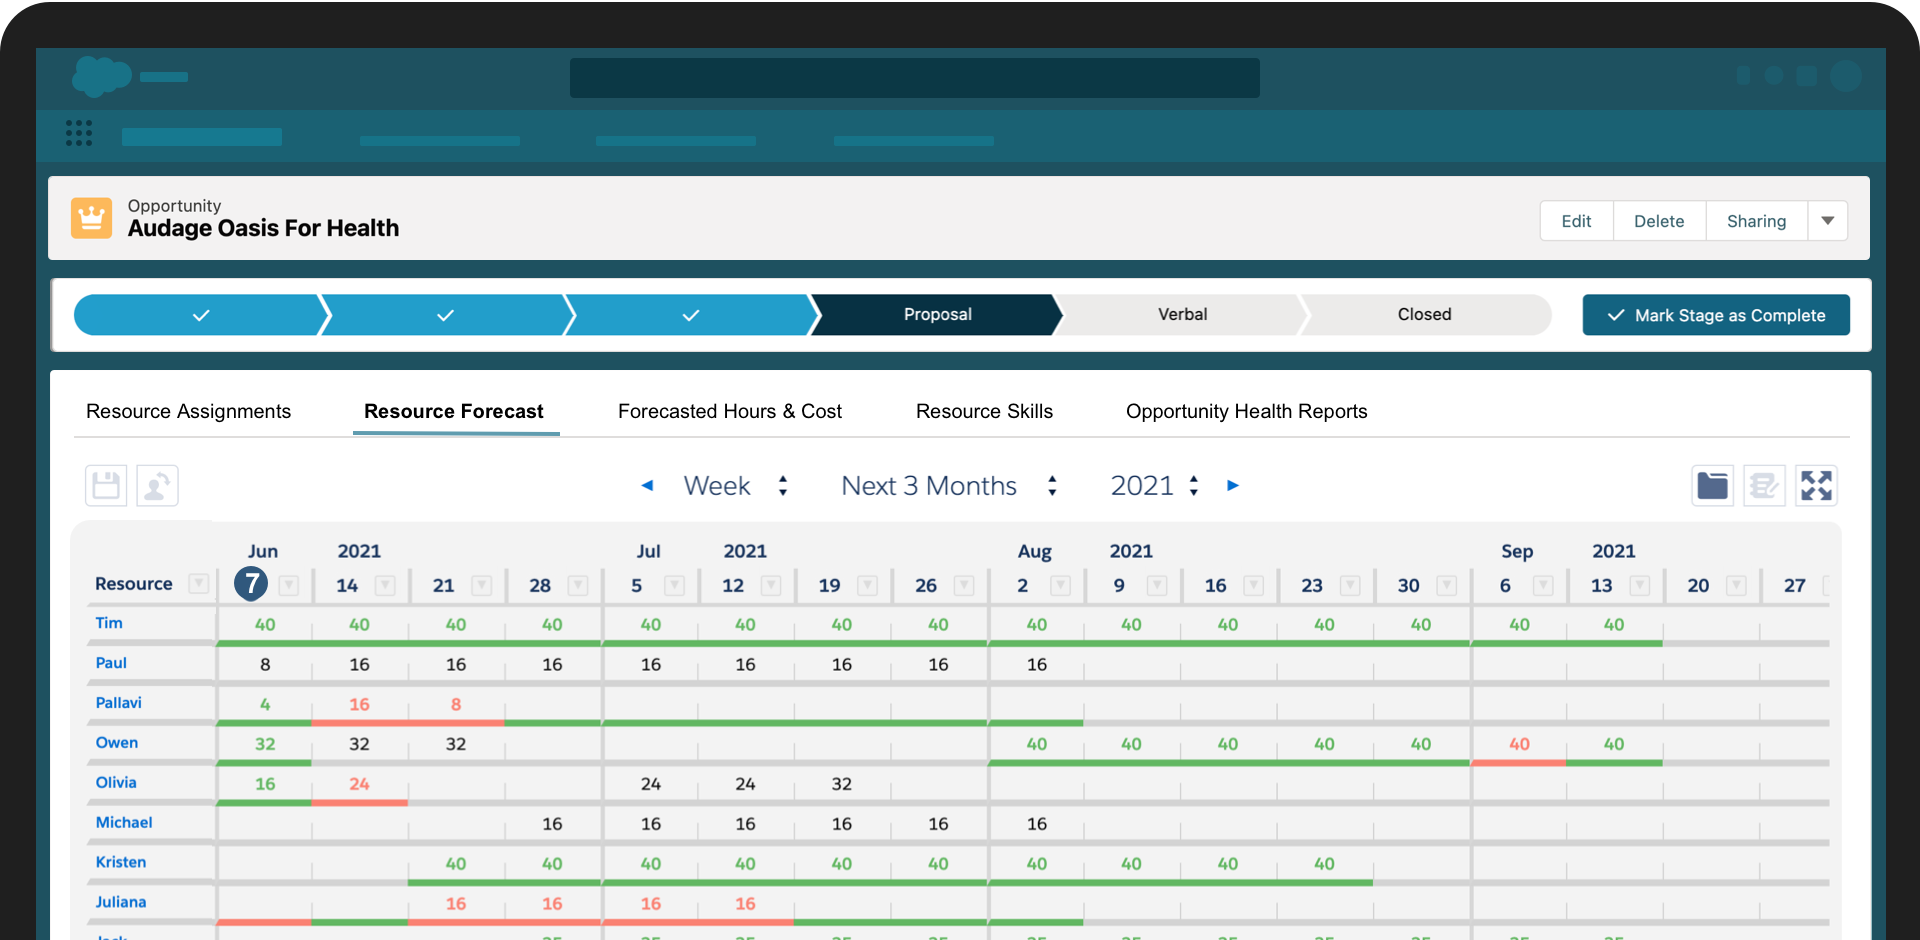Image resolution: width=1920 pixels, height=940 pixels.
Task: Select the Closed stage chevron
Action: pos(1424,314)
